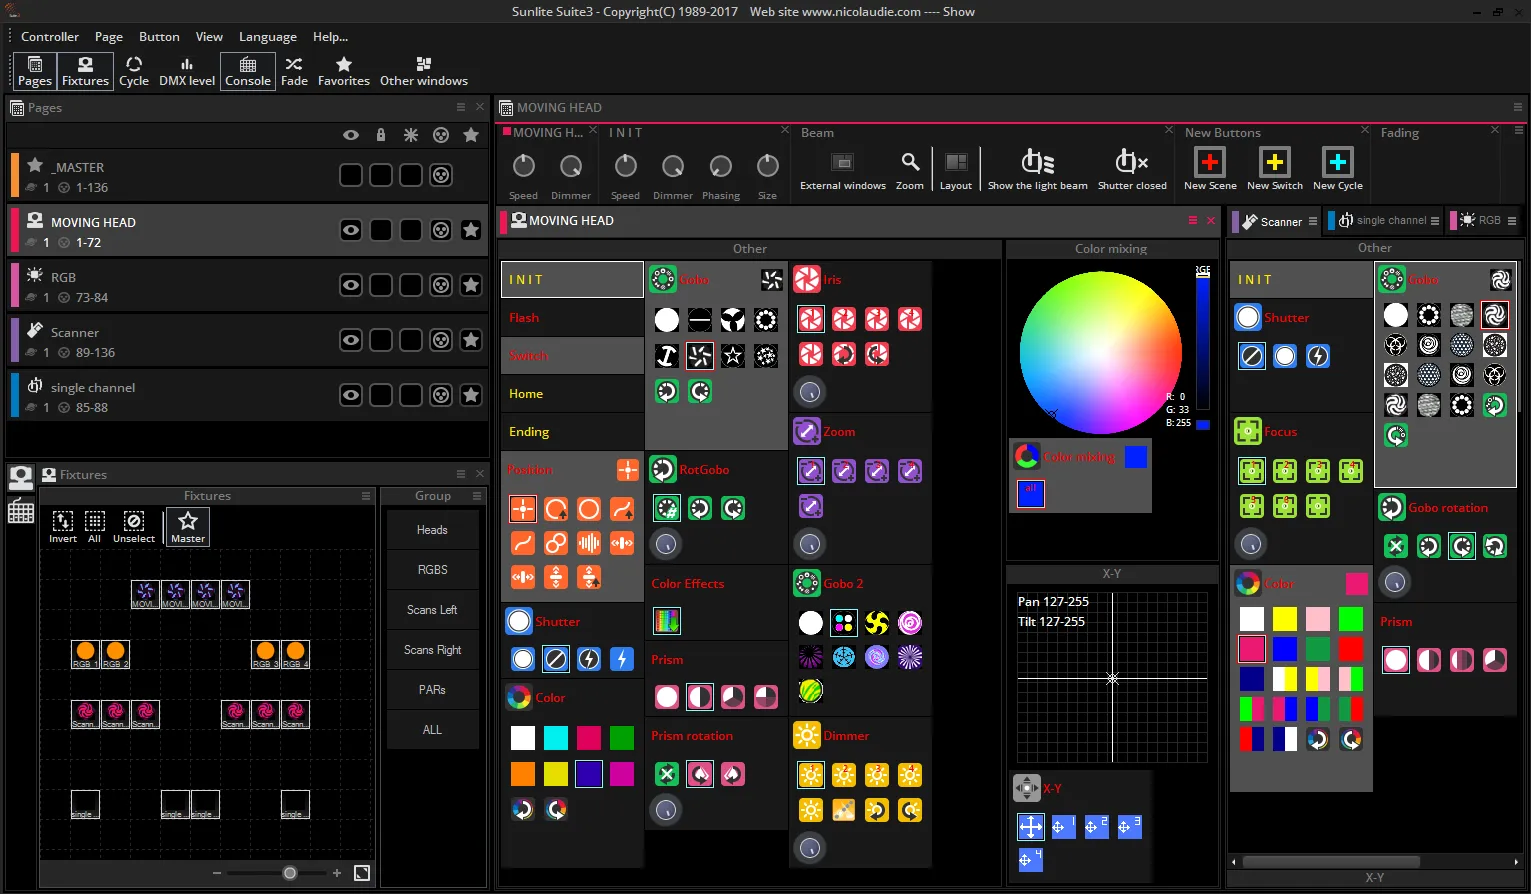
Task: Expand the Fixtures panel options menu
Action: click(x=461, y=474)
